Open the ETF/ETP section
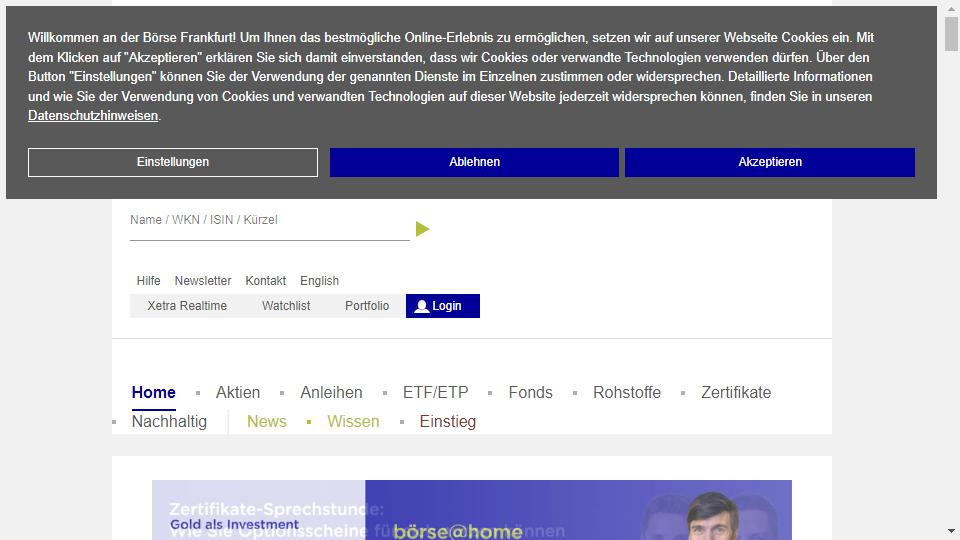 coord(435,392)
